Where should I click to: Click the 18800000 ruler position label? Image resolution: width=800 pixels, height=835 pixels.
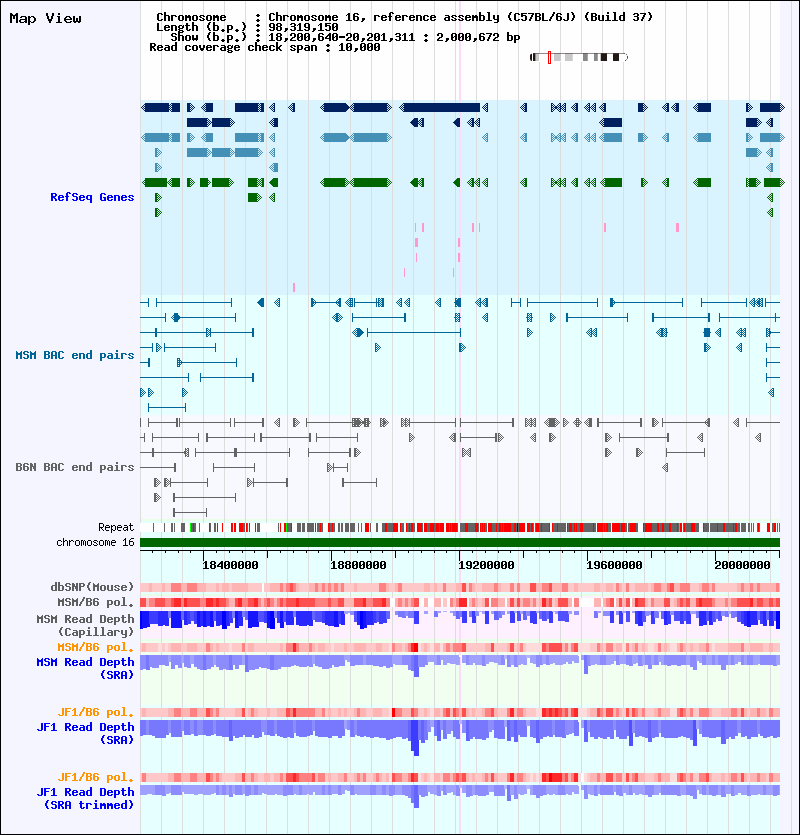[358, 565]
